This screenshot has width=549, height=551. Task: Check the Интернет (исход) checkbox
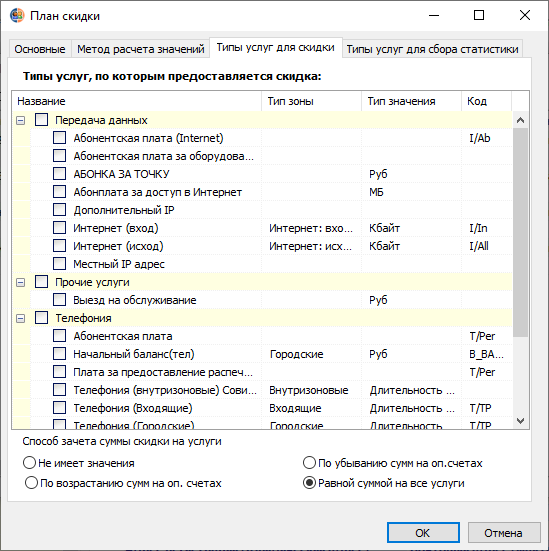[x=59, y=246]
